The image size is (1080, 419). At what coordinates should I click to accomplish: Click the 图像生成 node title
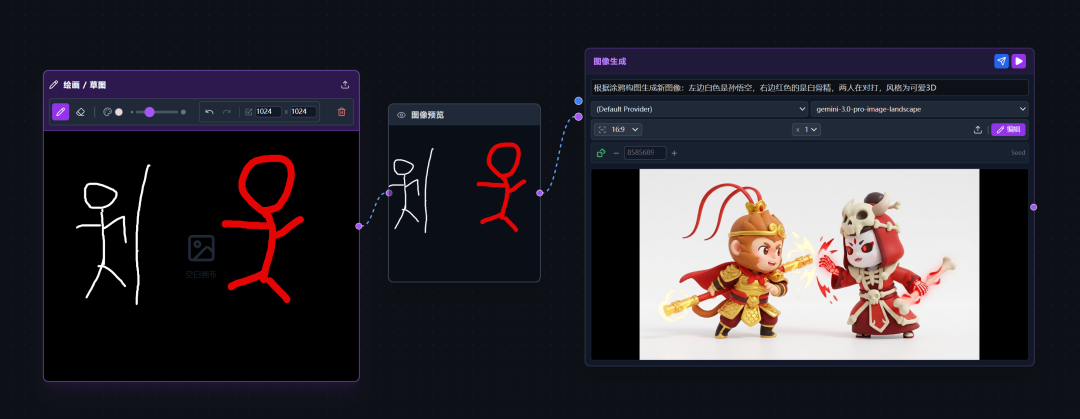(x=610, y=61)
